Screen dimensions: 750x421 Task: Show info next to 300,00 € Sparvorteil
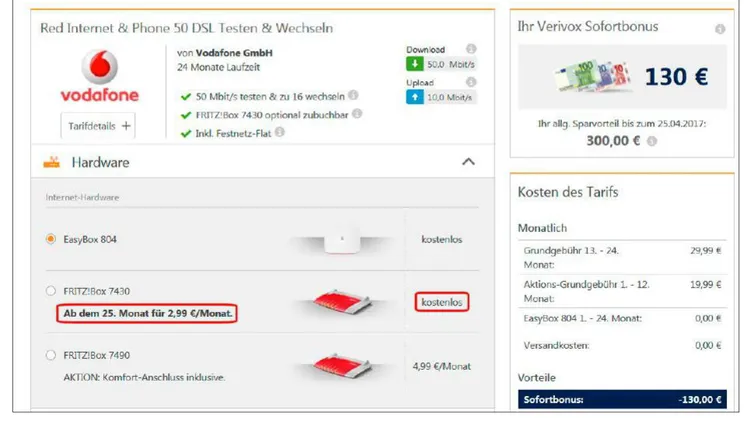pyautogui.click(x=651, y=141)
